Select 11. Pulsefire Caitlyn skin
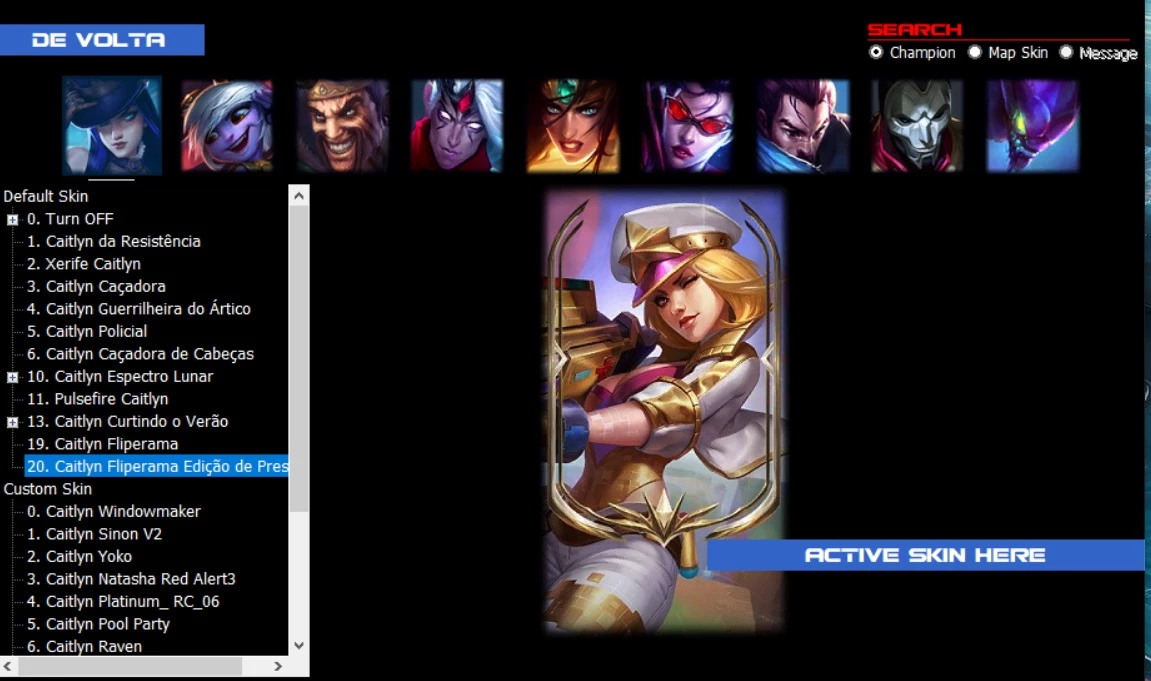The height and width of the screenshot is (681, 1151). tap(98, 399)
